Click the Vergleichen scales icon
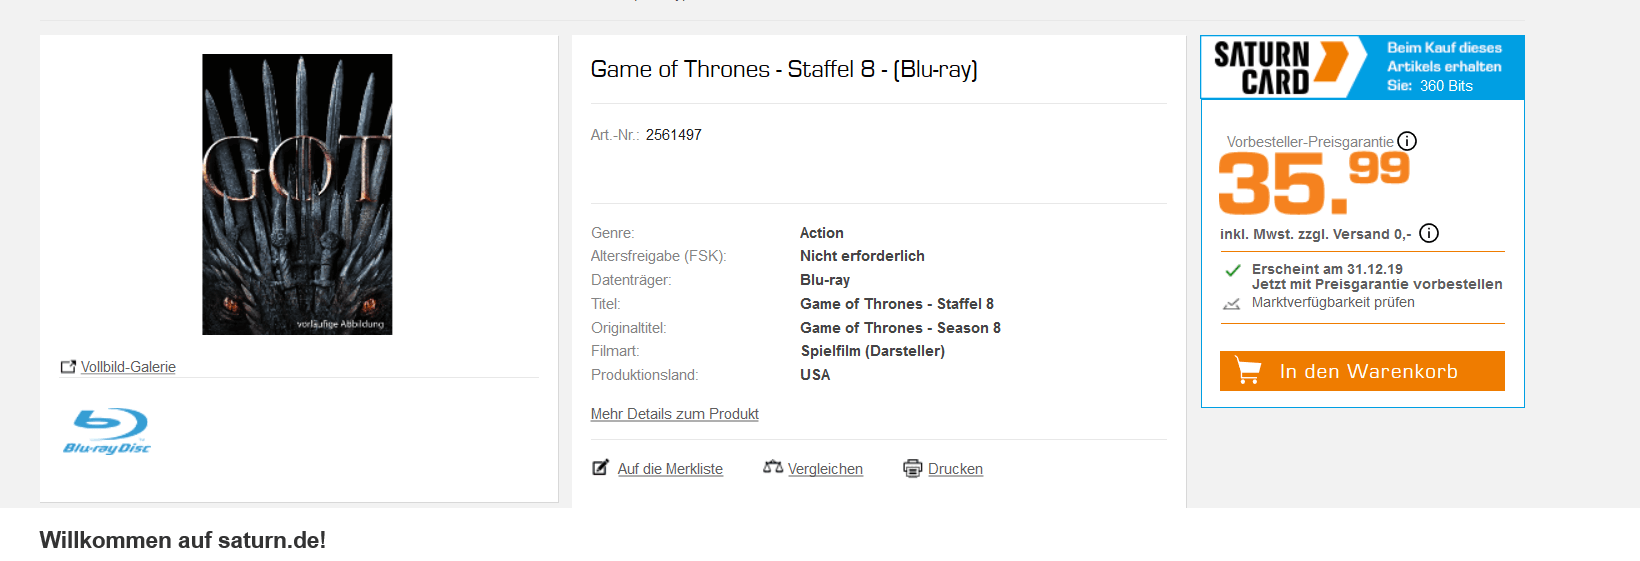This screenshot has height=561, width=1640. click(x=772, y=467)
